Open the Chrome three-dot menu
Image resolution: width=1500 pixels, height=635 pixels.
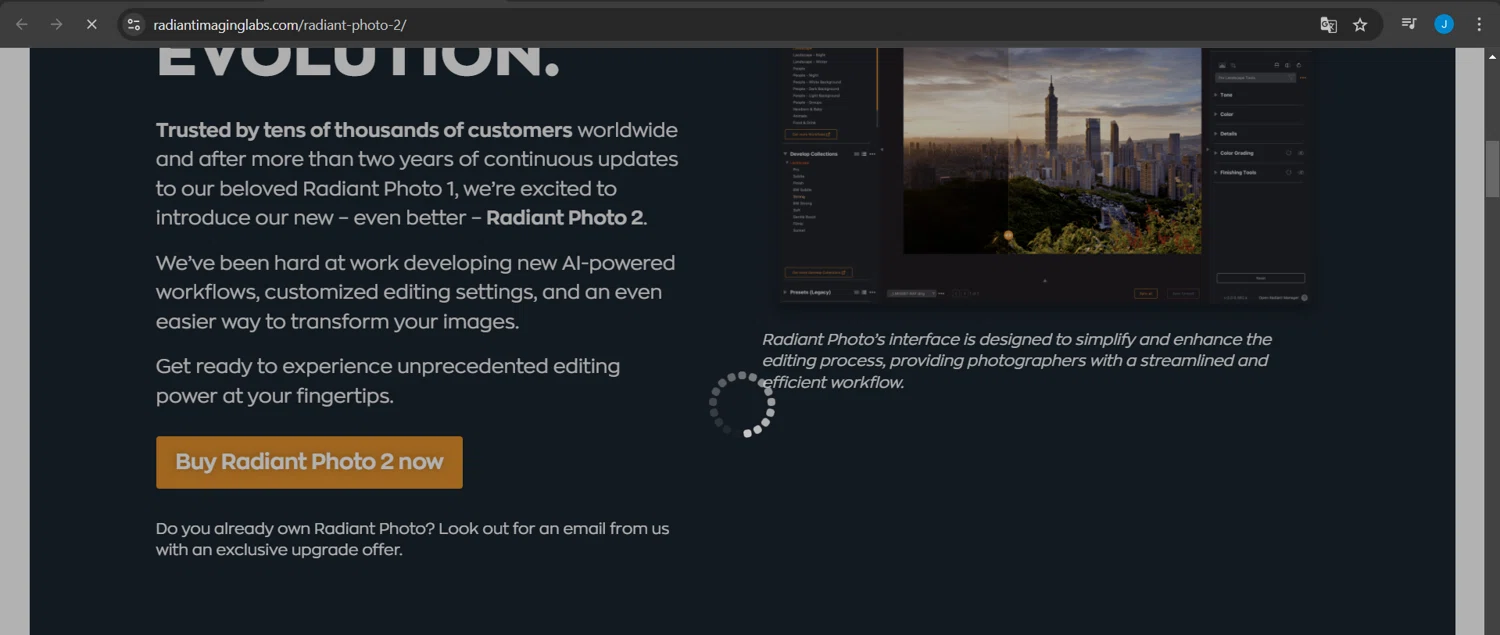pyautogui.click(x=1479, y=24)
